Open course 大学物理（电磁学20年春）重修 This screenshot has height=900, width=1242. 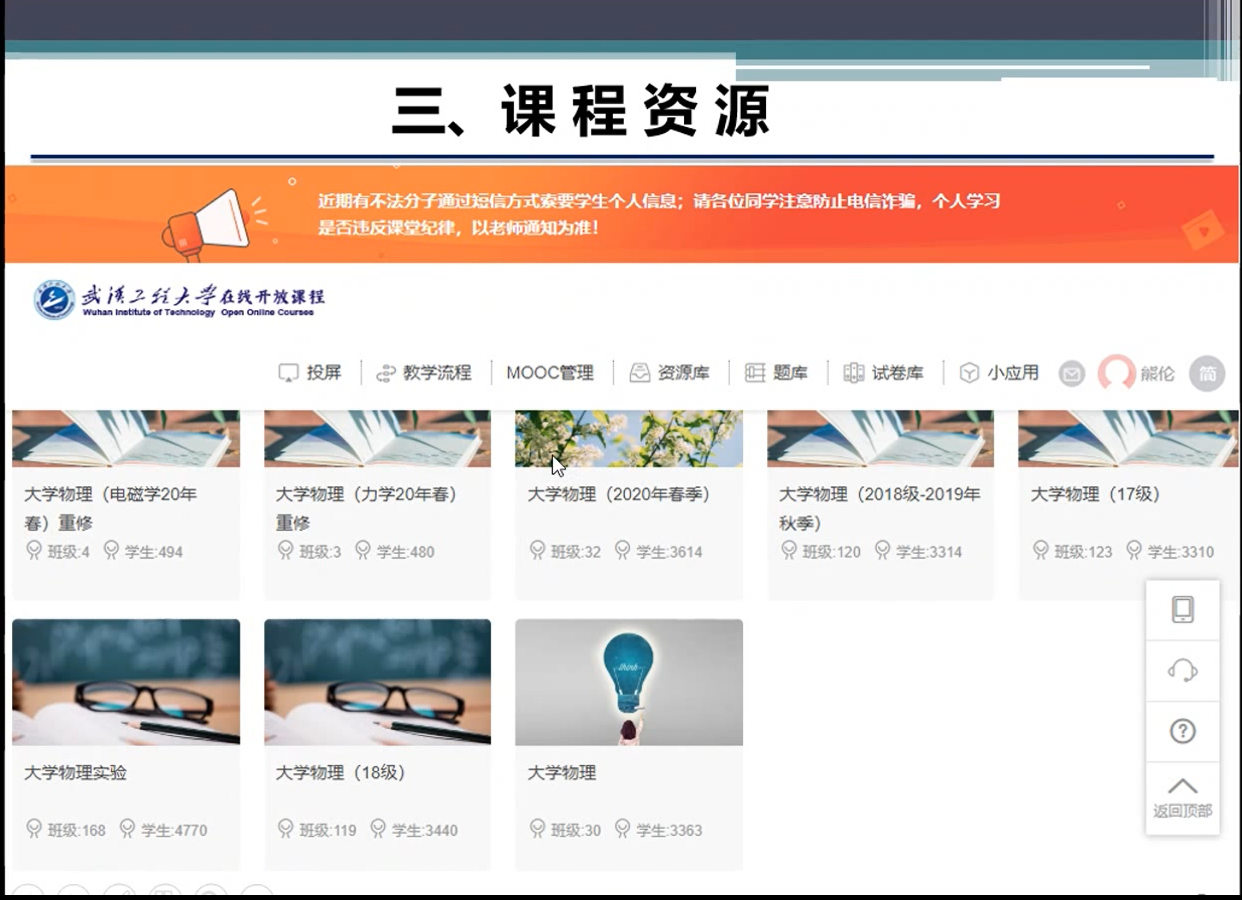coord(111,508)
